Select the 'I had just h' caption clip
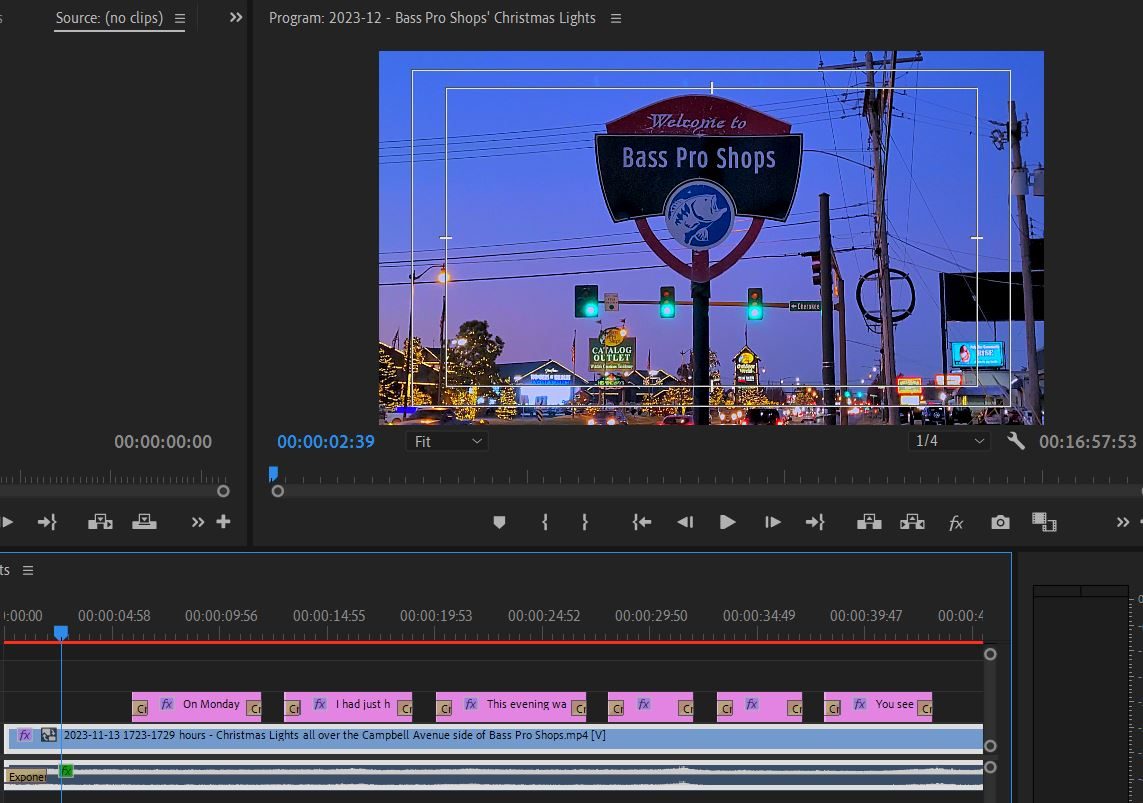The width and height of the screenshot is (1143, 803). click(x=348, y=706)
